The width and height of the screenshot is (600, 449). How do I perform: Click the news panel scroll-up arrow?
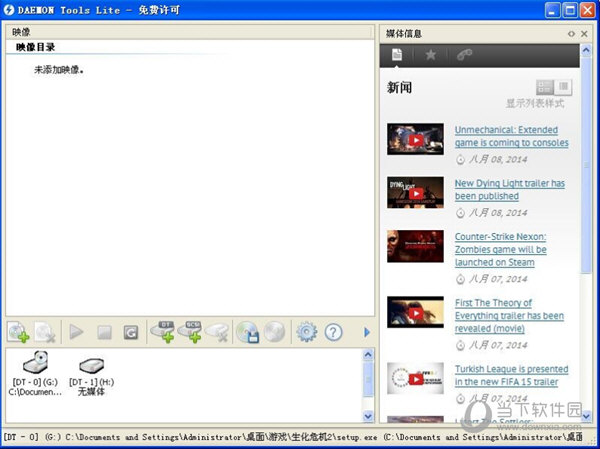pyautogui.click(x=586, y=50)
